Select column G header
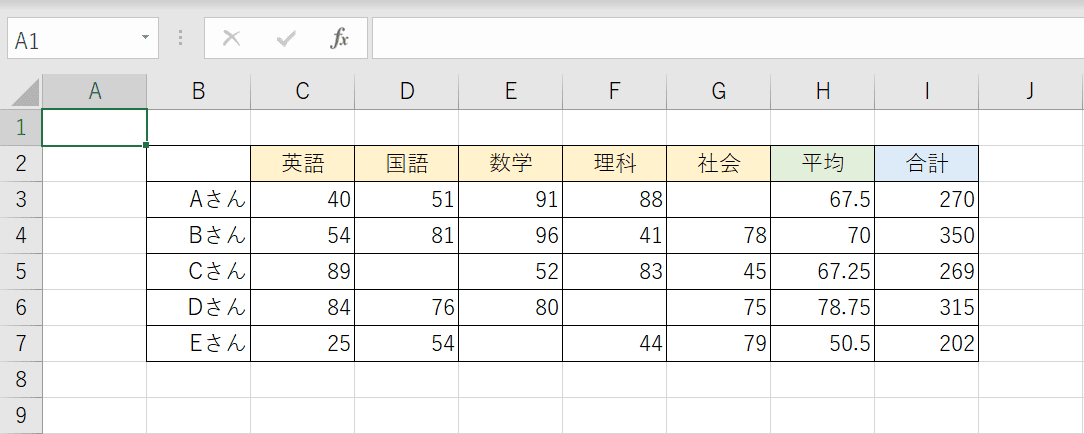 click(x=718, y=91)
